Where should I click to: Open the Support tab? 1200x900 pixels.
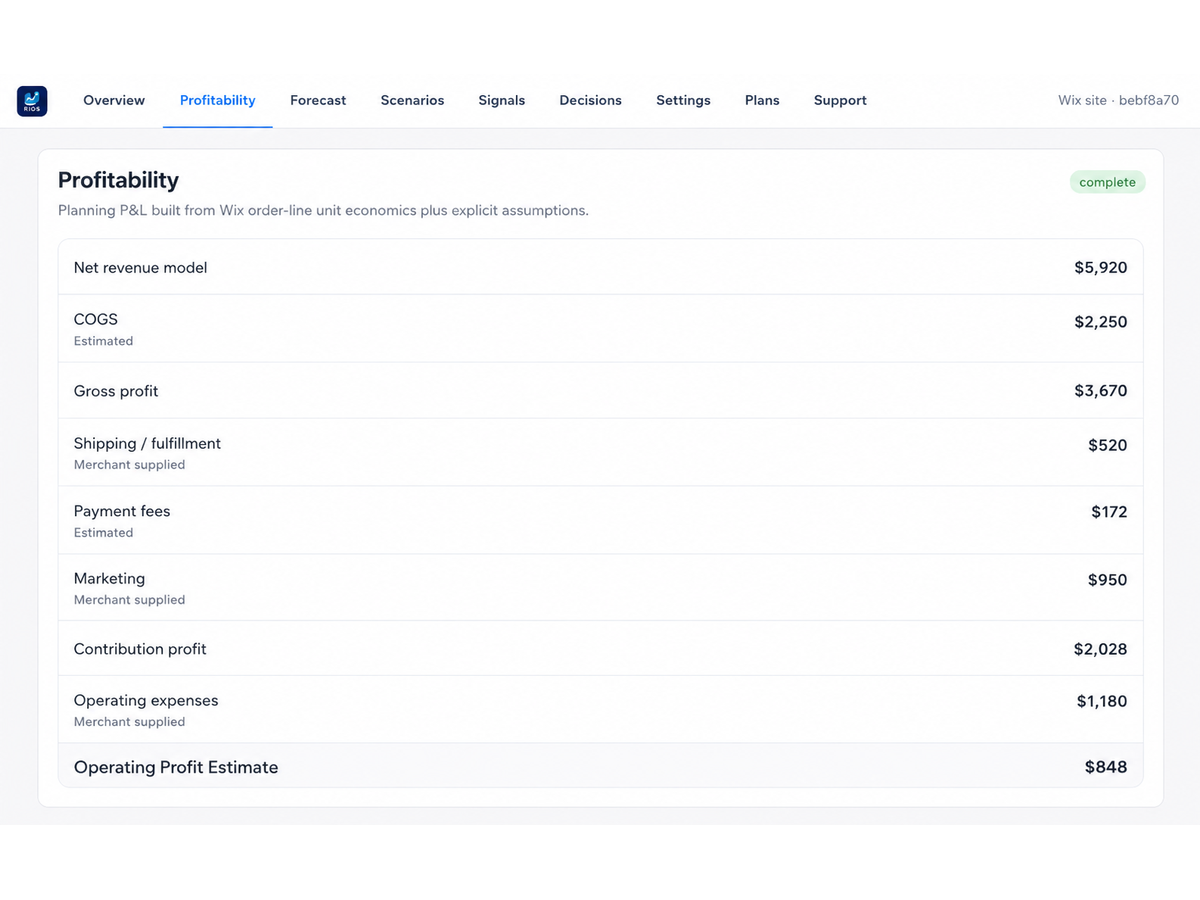coord(840,100)
